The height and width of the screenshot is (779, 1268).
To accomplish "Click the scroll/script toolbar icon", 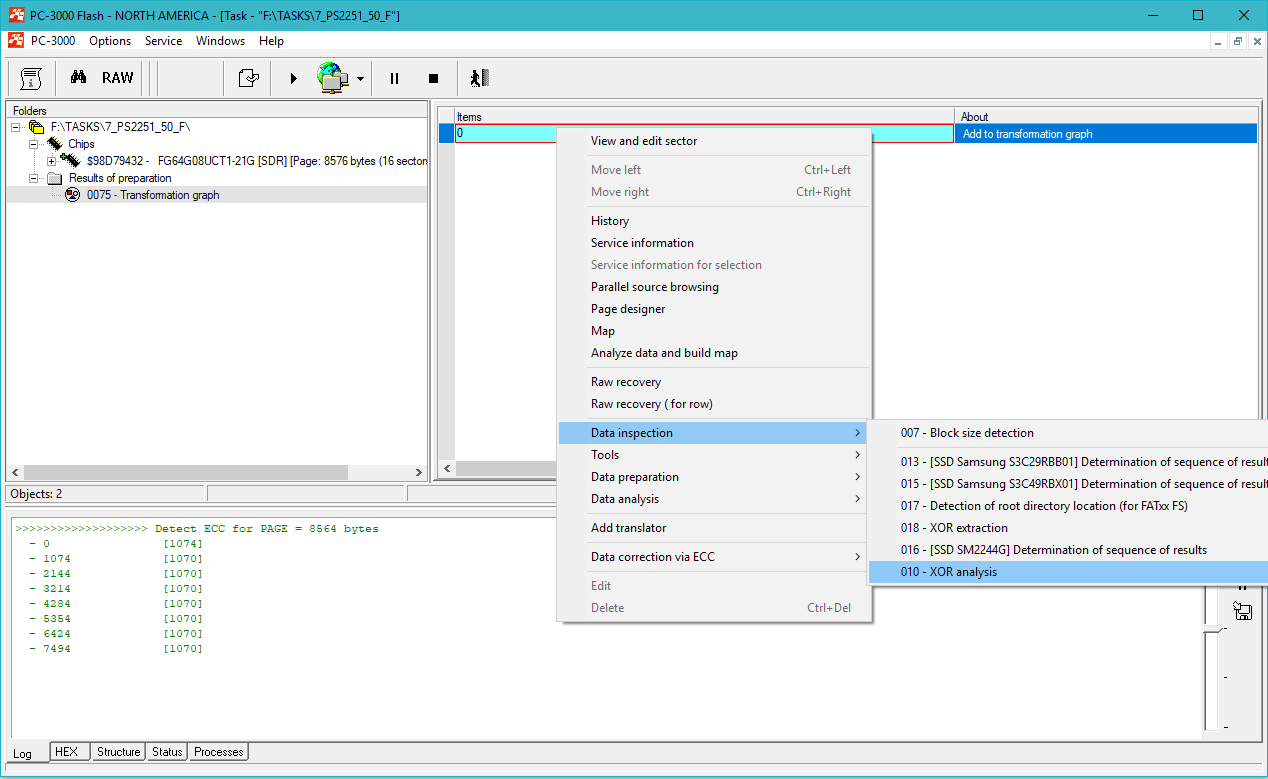I will point(31,78).
